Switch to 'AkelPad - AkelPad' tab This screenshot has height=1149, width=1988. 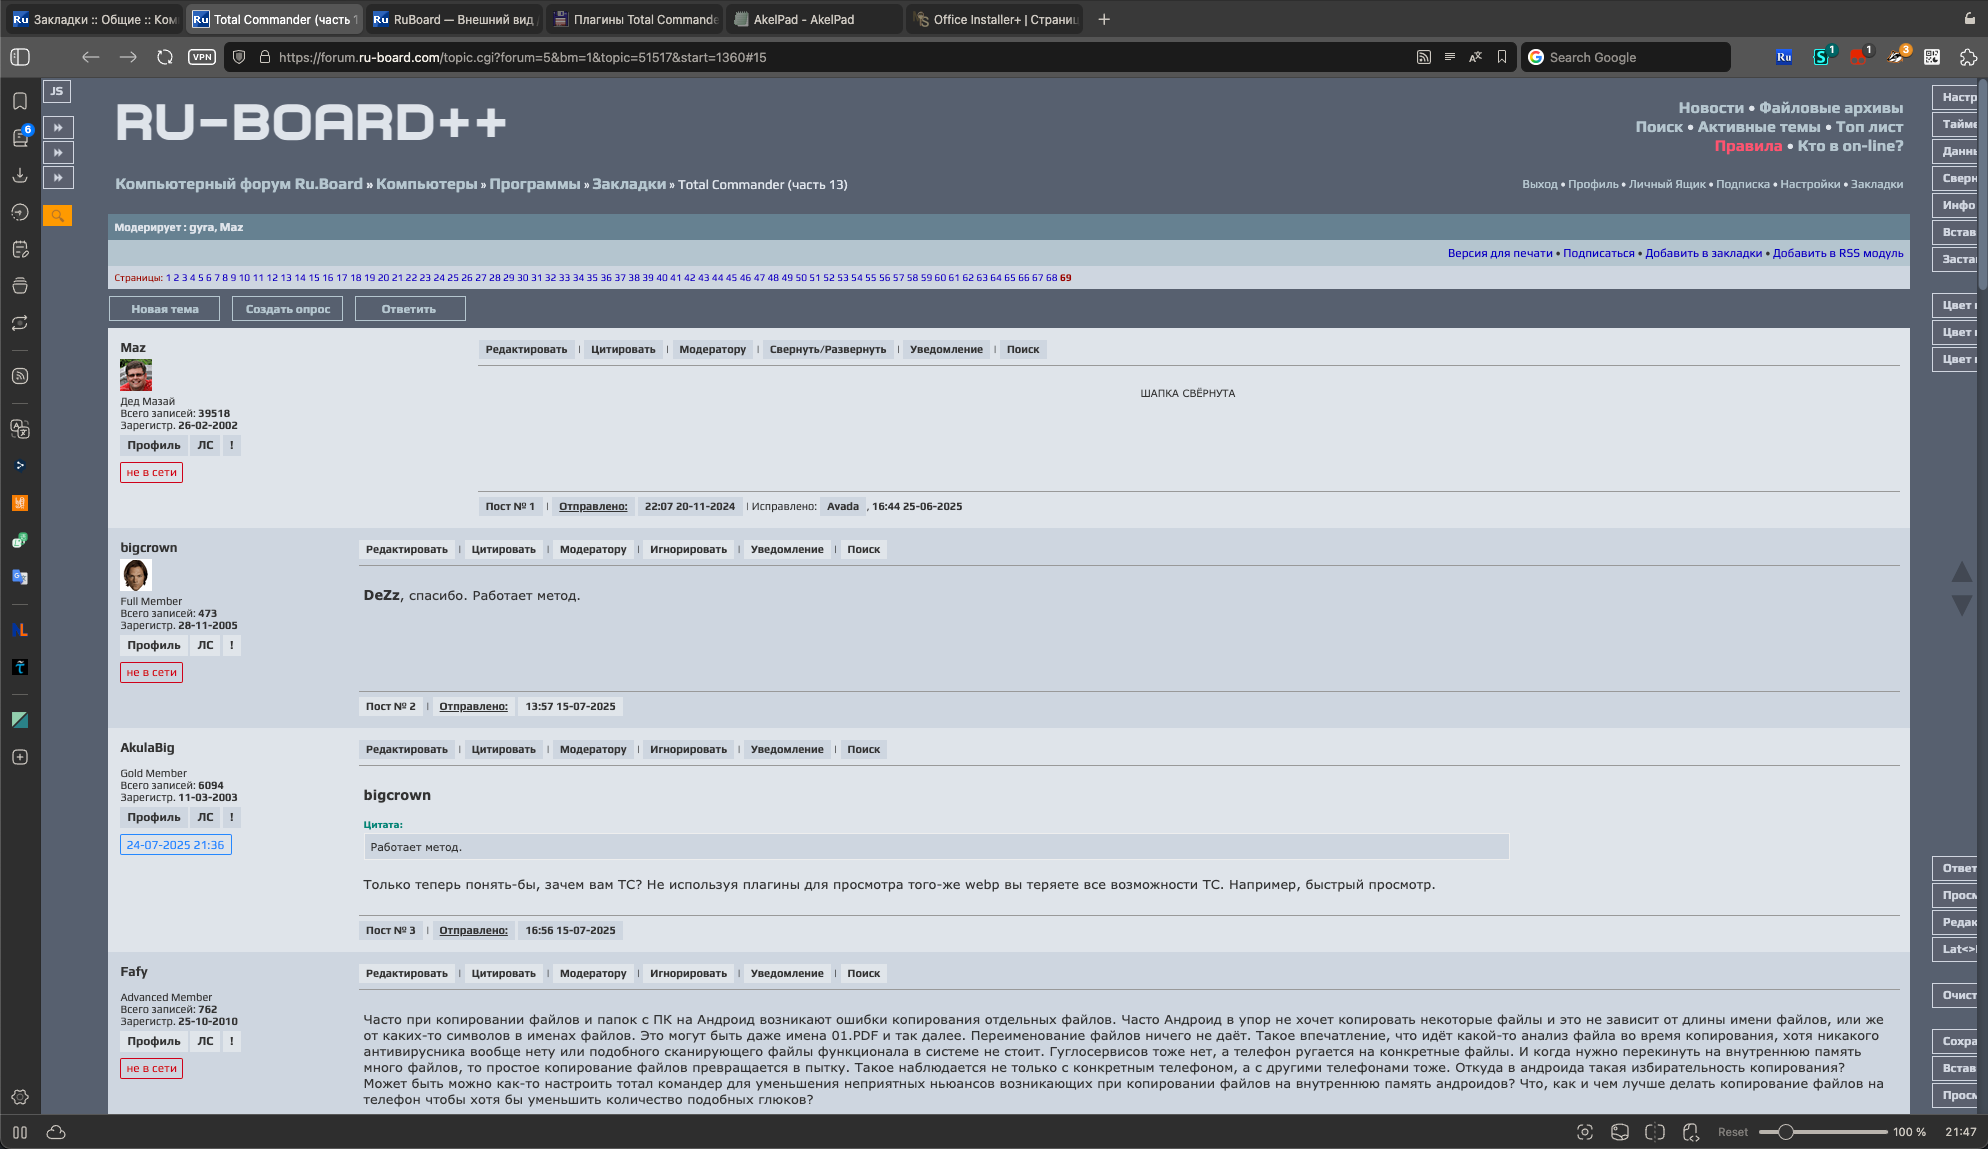[x=814, y=19]
